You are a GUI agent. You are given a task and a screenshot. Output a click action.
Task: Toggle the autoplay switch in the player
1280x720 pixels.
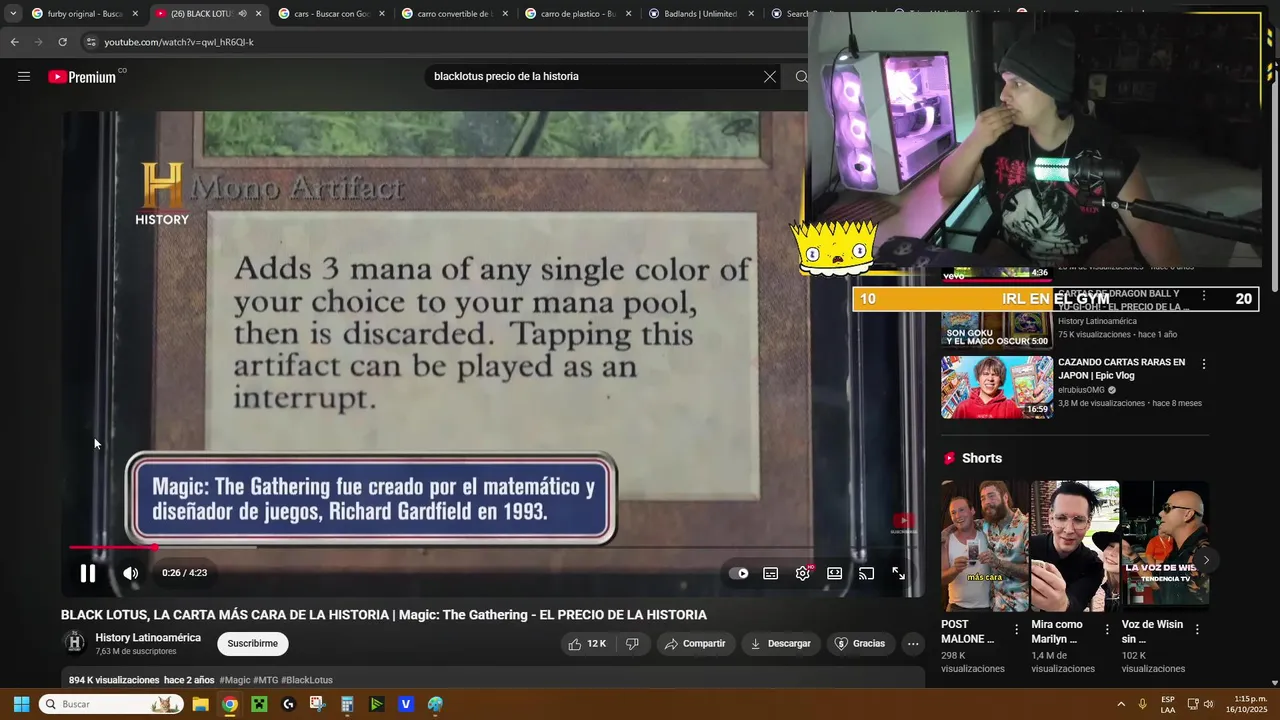(738, 573)
